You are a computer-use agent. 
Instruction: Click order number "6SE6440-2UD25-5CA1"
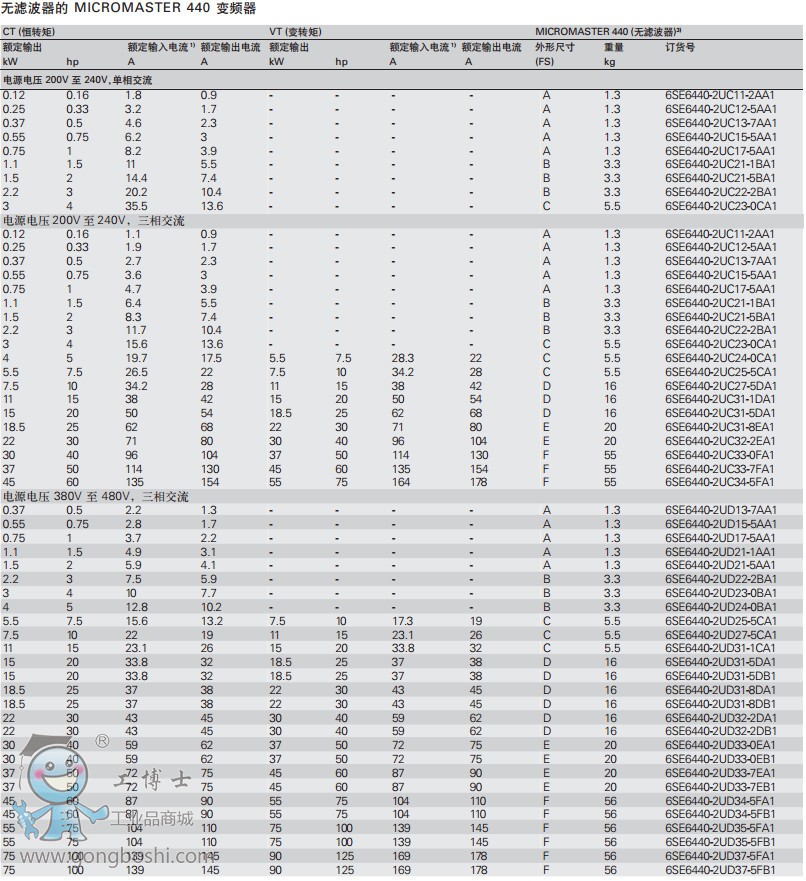[721, 621]
